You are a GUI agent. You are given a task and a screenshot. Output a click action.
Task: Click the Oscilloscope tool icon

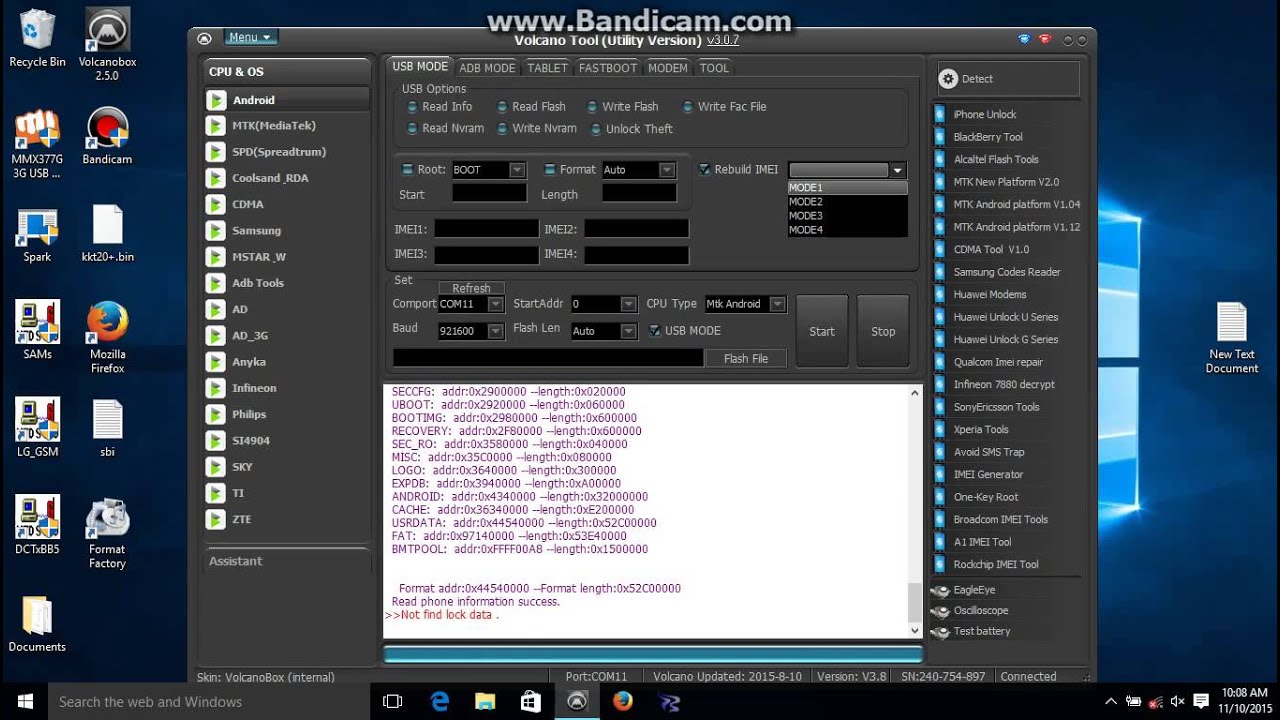940,611
